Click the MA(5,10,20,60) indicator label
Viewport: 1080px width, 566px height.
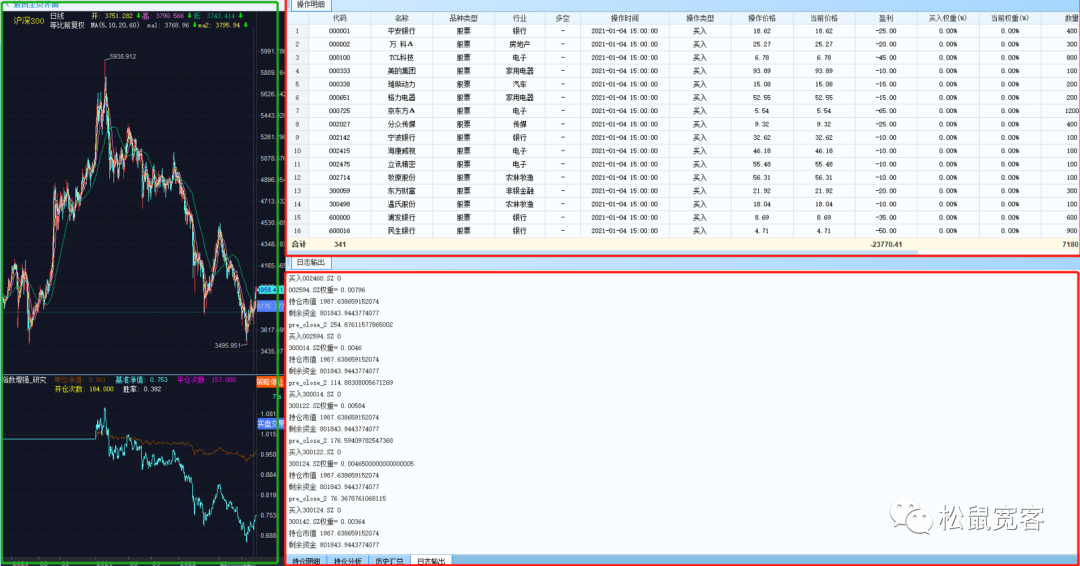point(115,25)
